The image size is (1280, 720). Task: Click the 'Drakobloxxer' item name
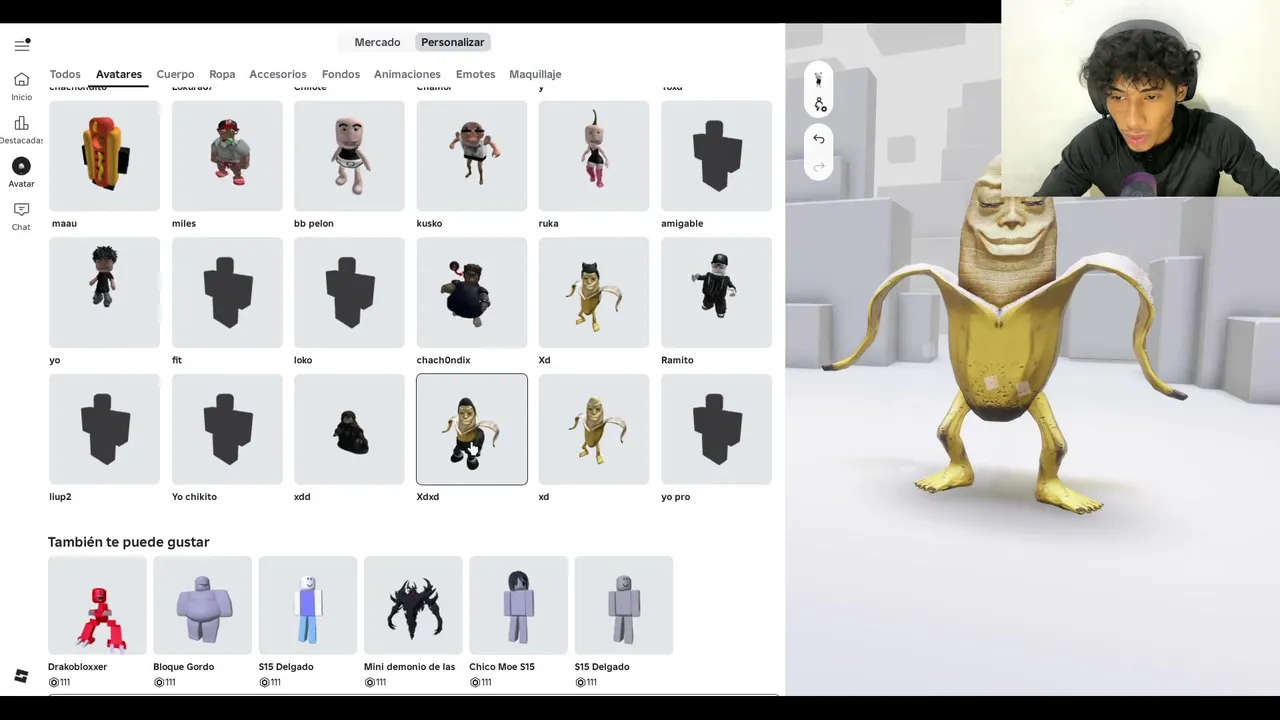tap(77, 667)
